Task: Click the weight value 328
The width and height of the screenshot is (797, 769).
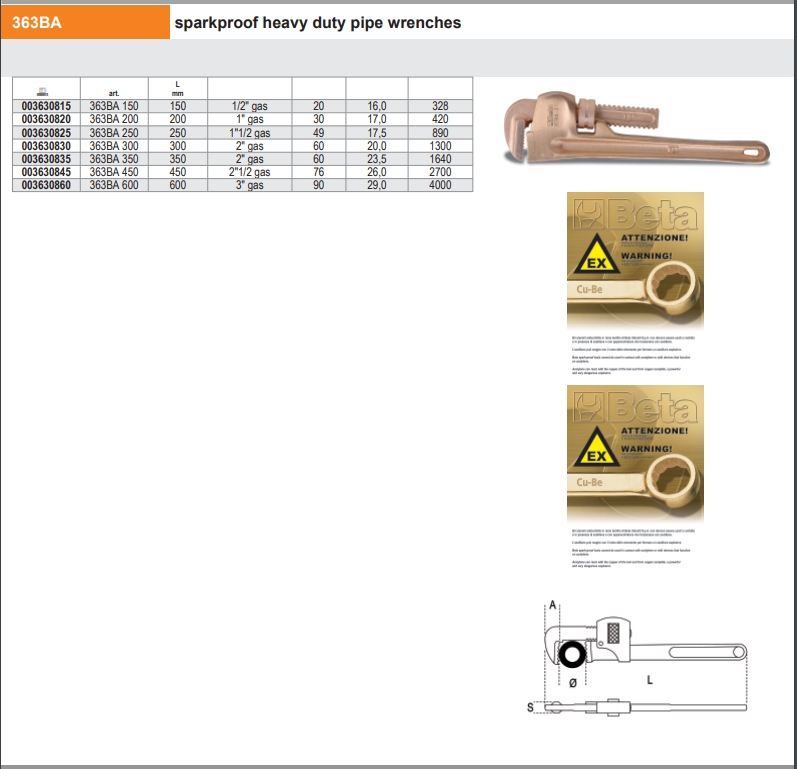Action: tap(440, 106)
